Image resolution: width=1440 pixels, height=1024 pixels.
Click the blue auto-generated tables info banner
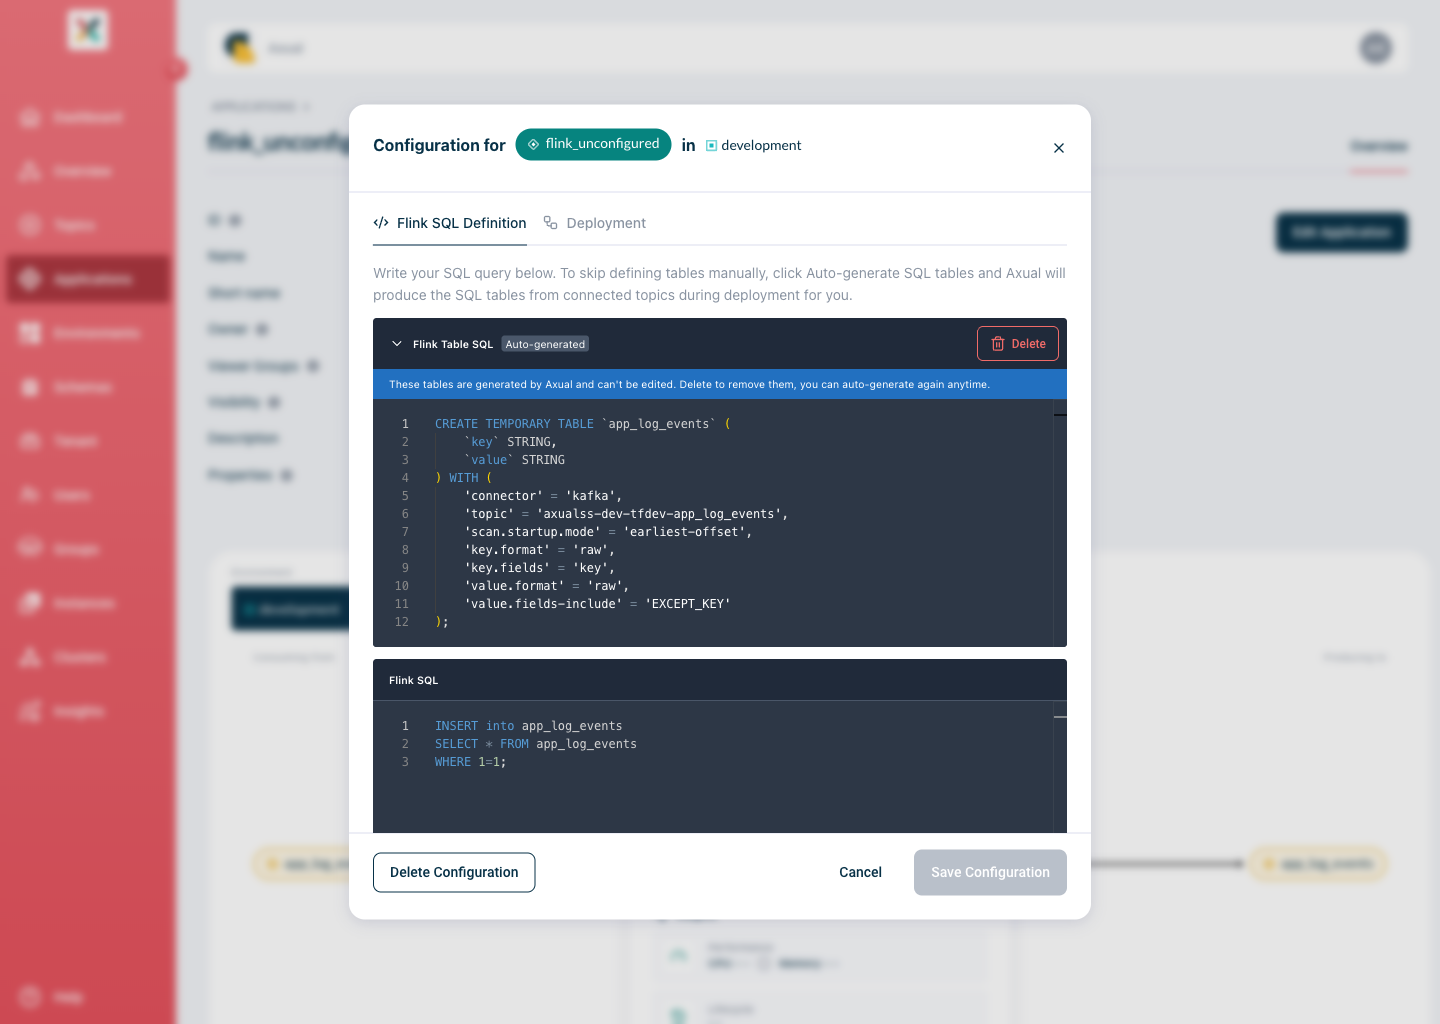[x=720, y=384]
